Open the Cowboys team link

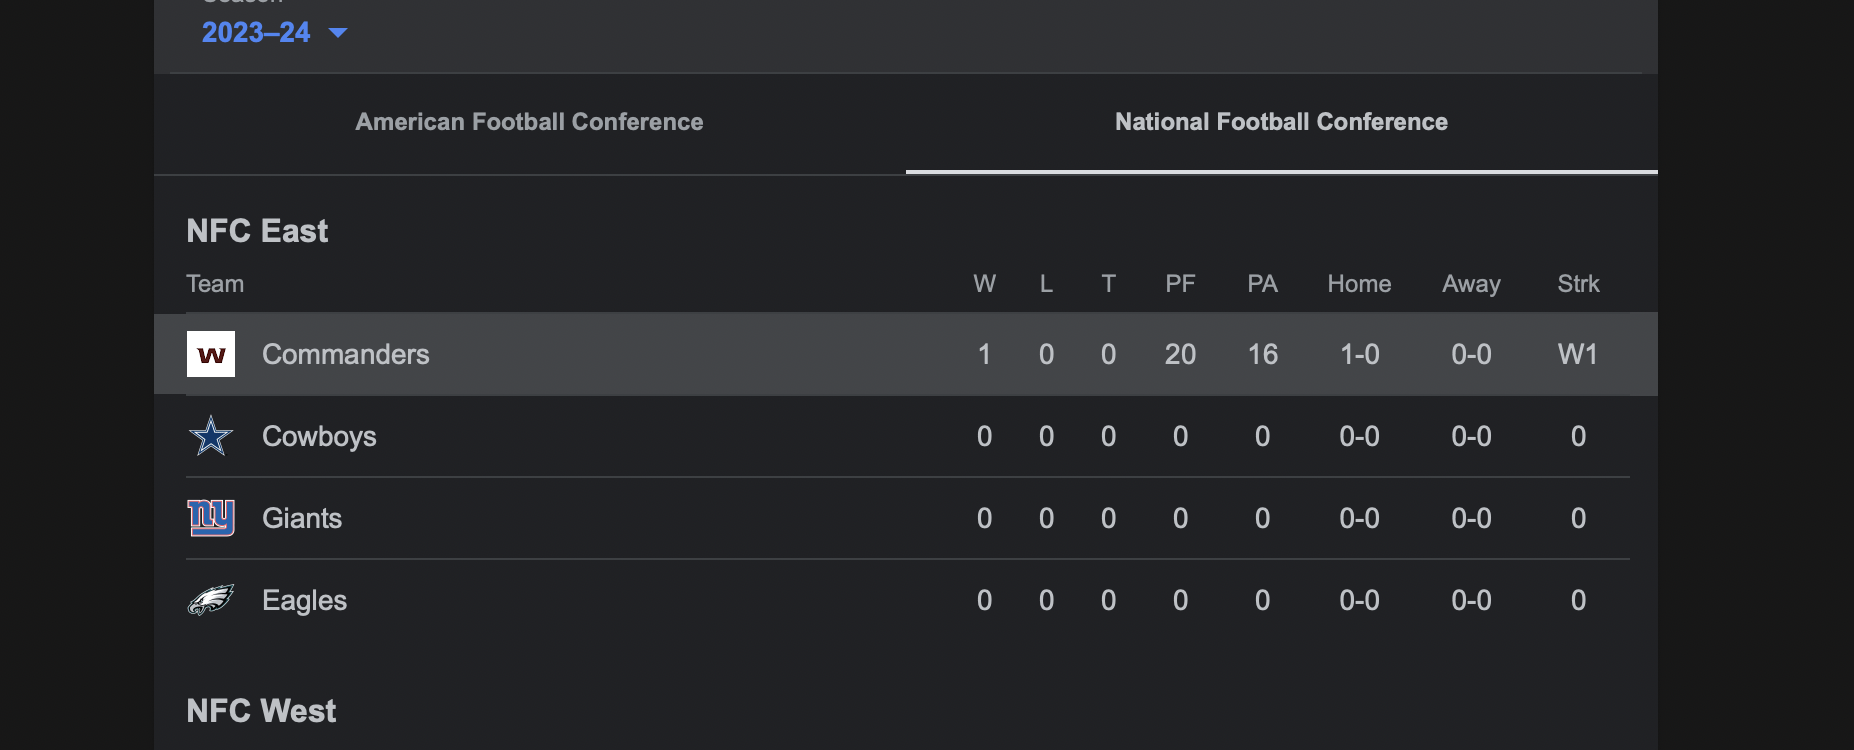tap(319, 436)
